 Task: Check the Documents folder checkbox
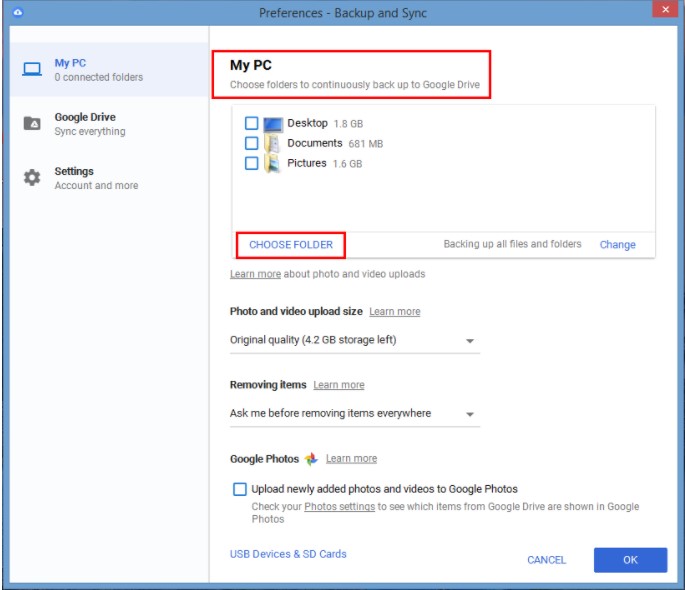(x=252, y=143)
